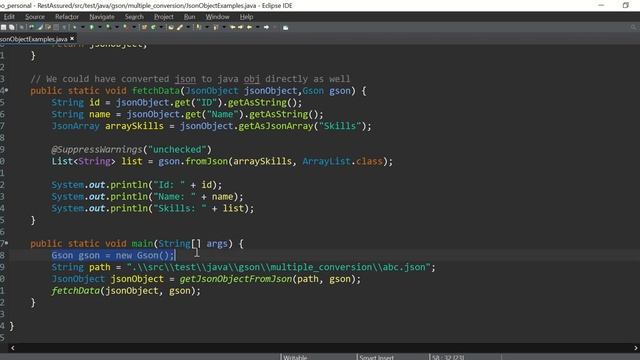Close the JsonObjectExamples.java tab
The image size is (640, 360).
point(72,38)
